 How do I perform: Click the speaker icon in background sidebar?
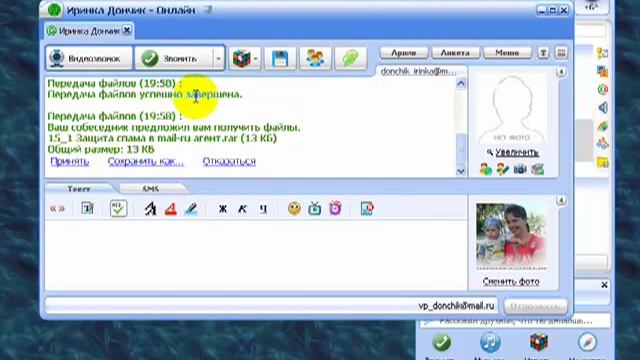[602, 108]
